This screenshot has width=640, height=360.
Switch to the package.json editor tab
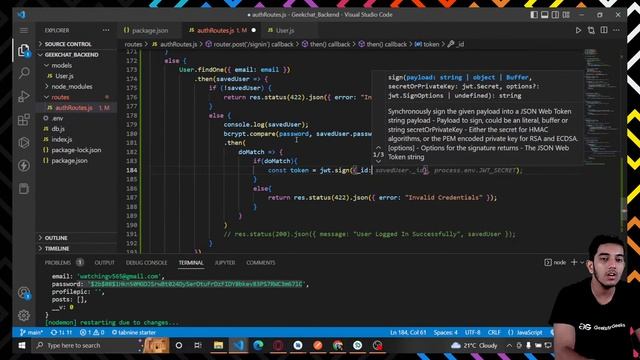pos(149,30)
